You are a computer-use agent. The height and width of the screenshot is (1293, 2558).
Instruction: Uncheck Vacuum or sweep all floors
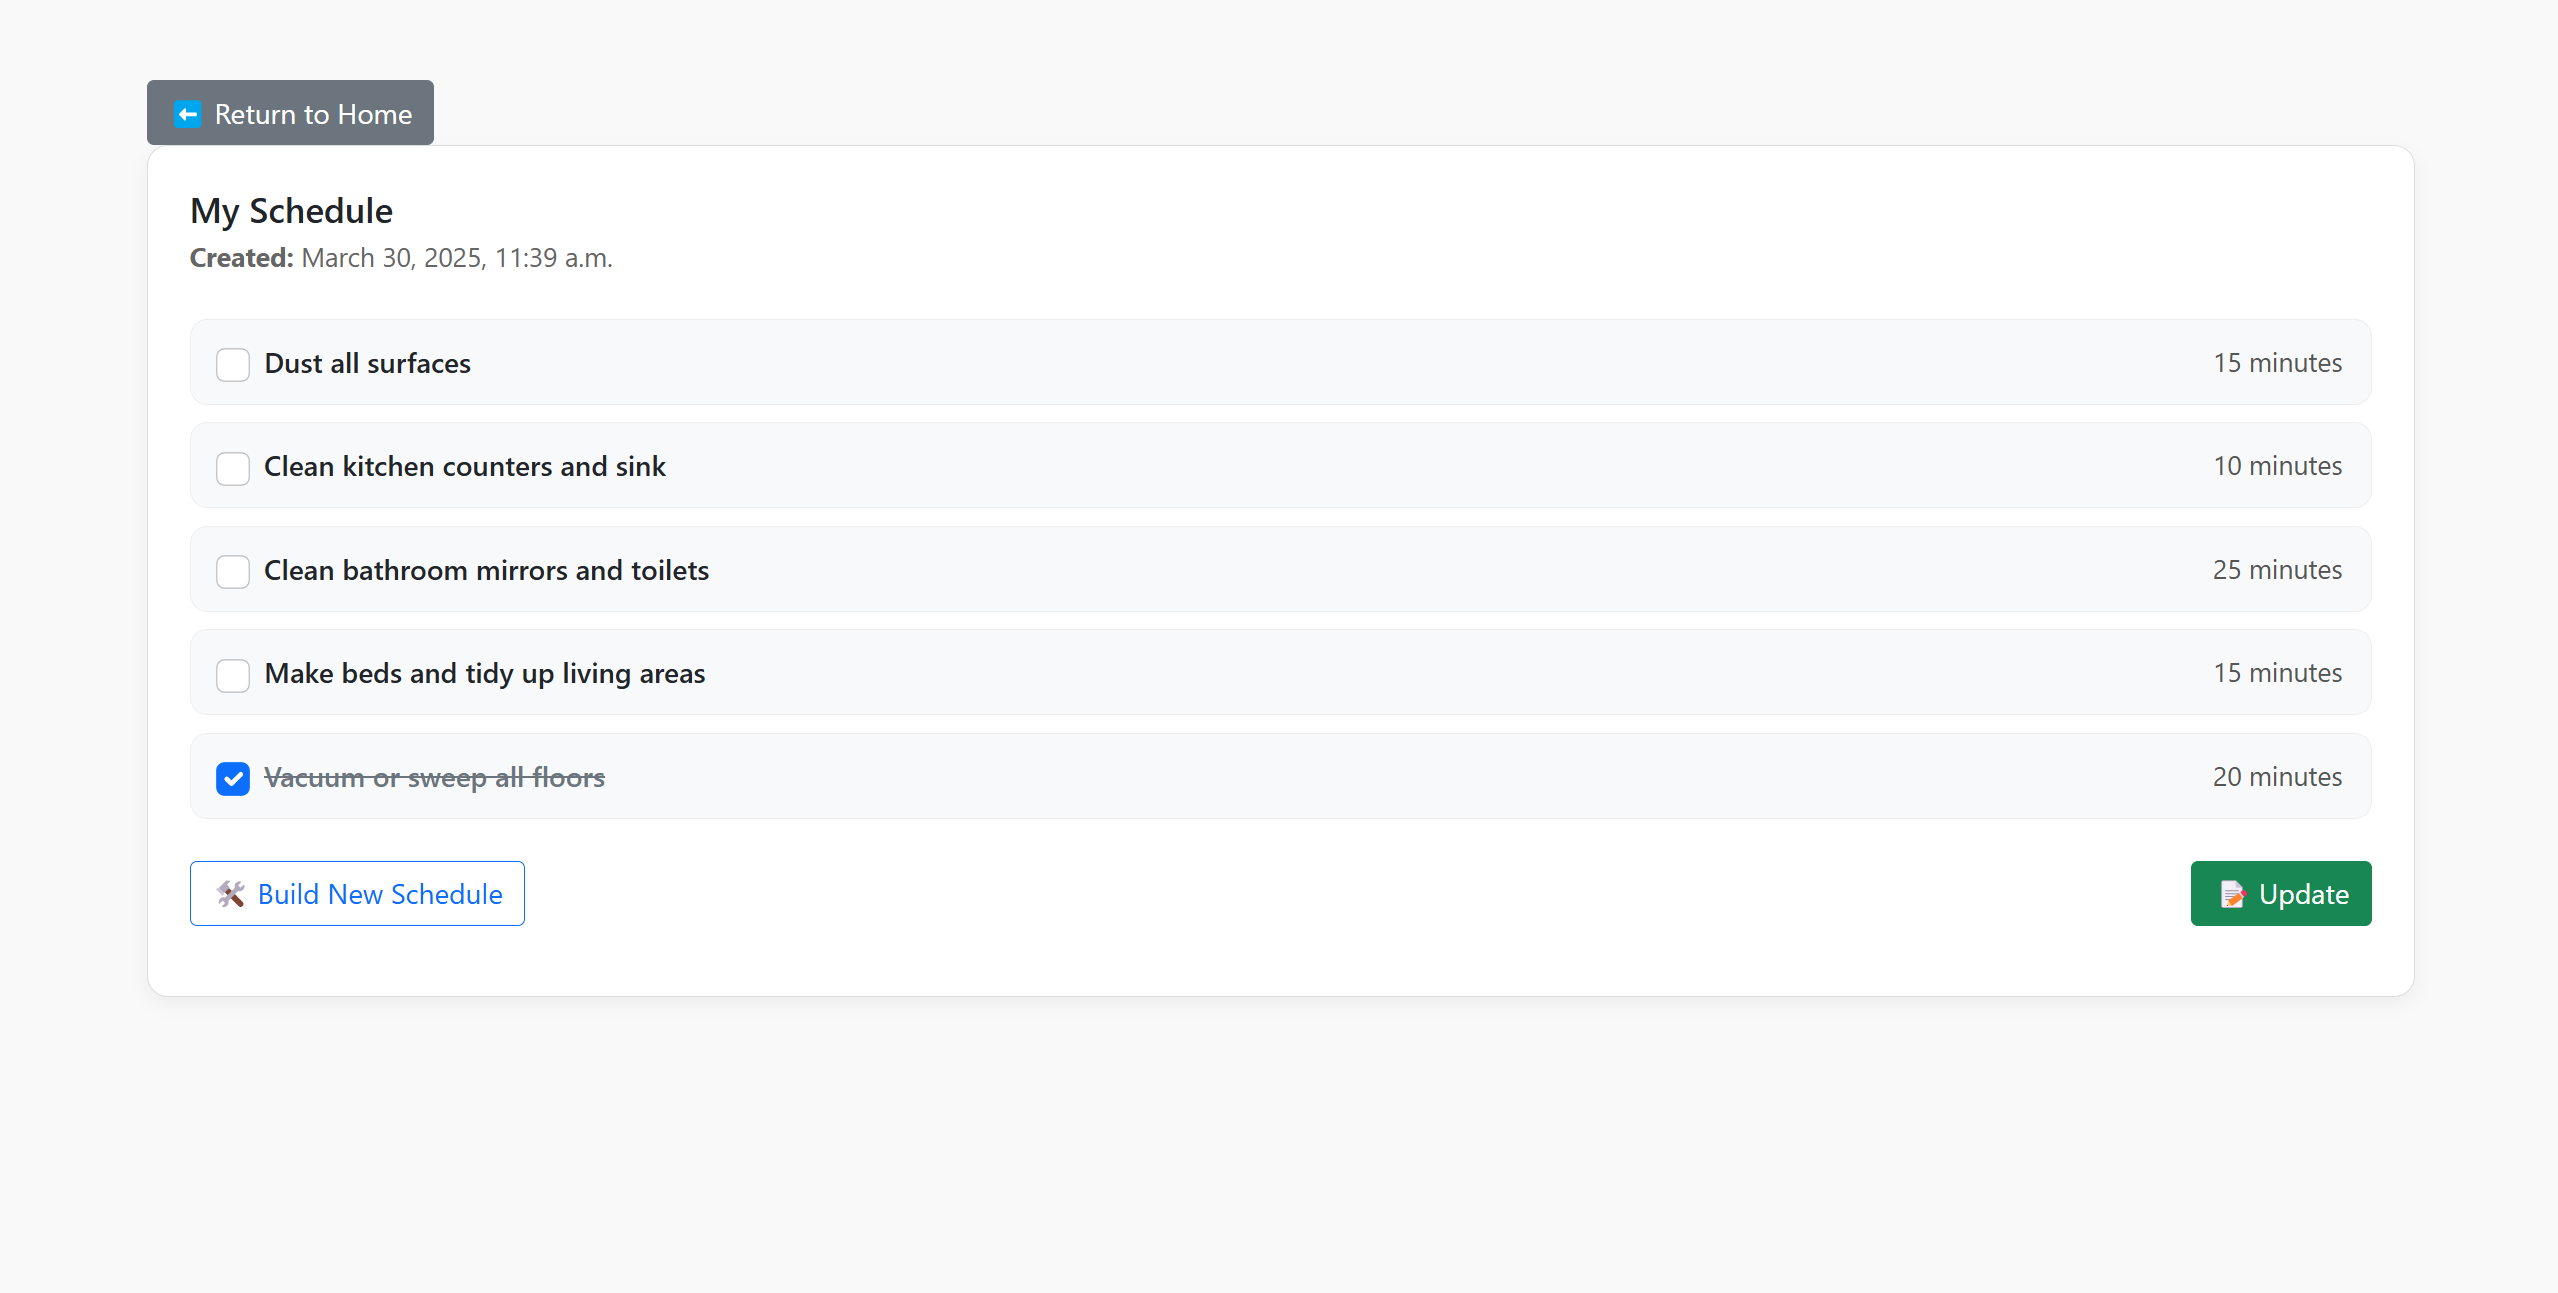click(233, 778)
